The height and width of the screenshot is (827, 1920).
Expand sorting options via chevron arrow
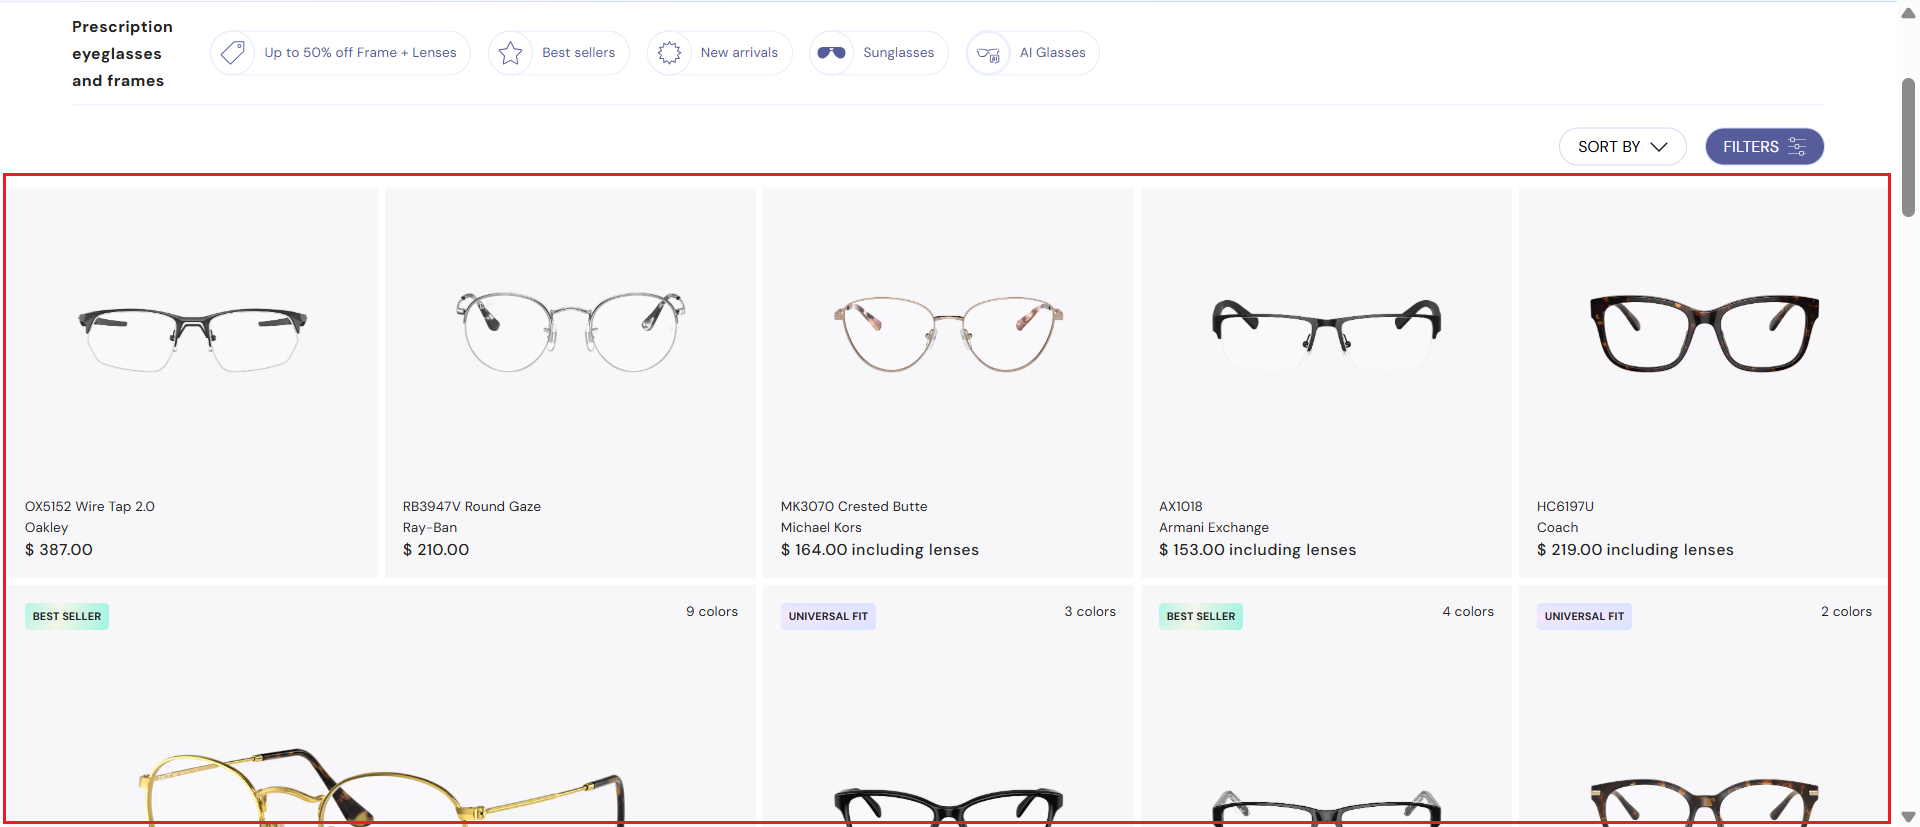[x=1660, y=147]
